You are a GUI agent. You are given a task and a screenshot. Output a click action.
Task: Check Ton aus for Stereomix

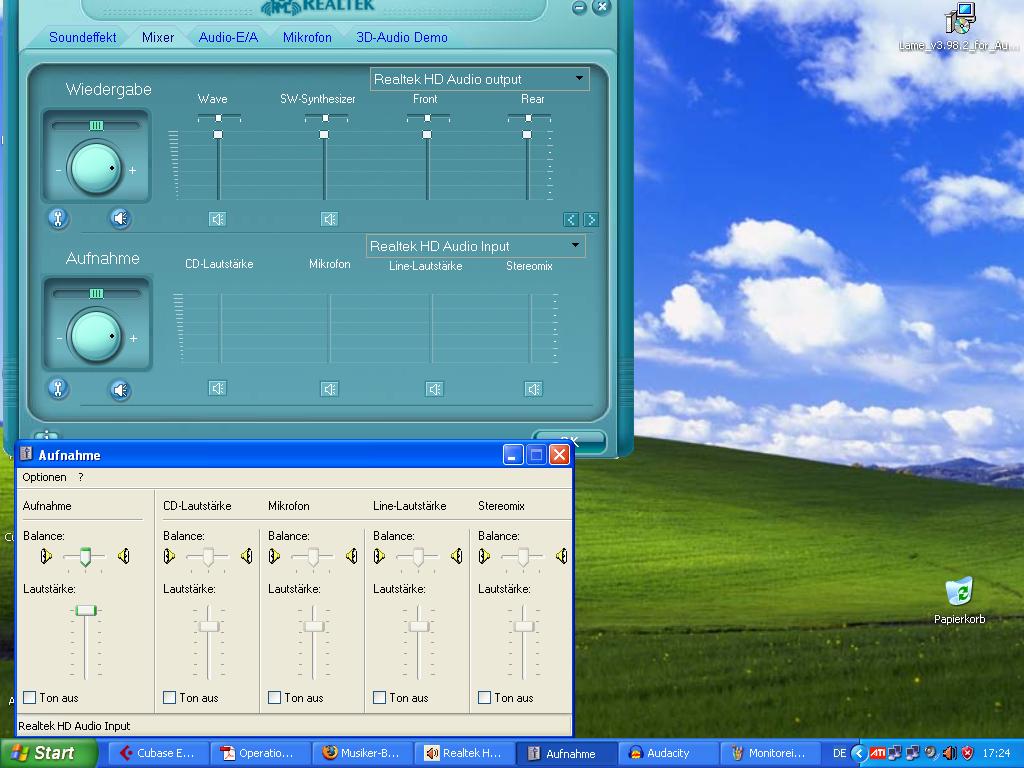(x=485, y=697)
